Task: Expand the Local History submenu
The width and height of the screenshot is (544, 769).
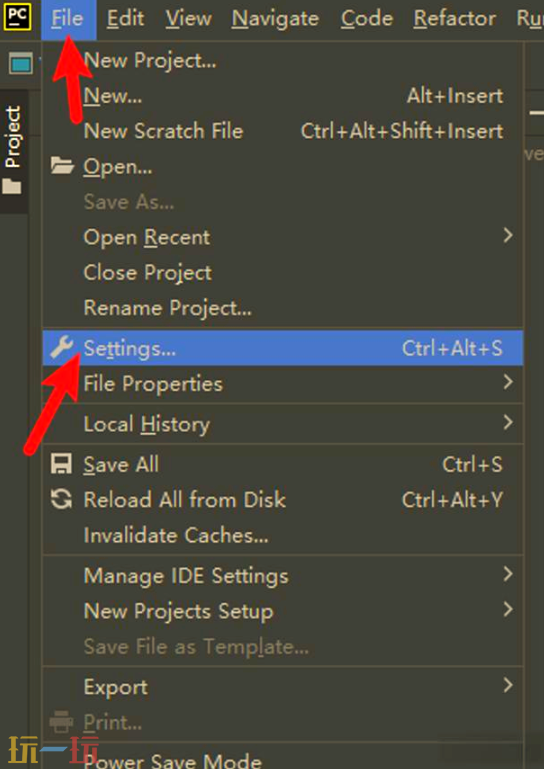Action: (283, 423)
